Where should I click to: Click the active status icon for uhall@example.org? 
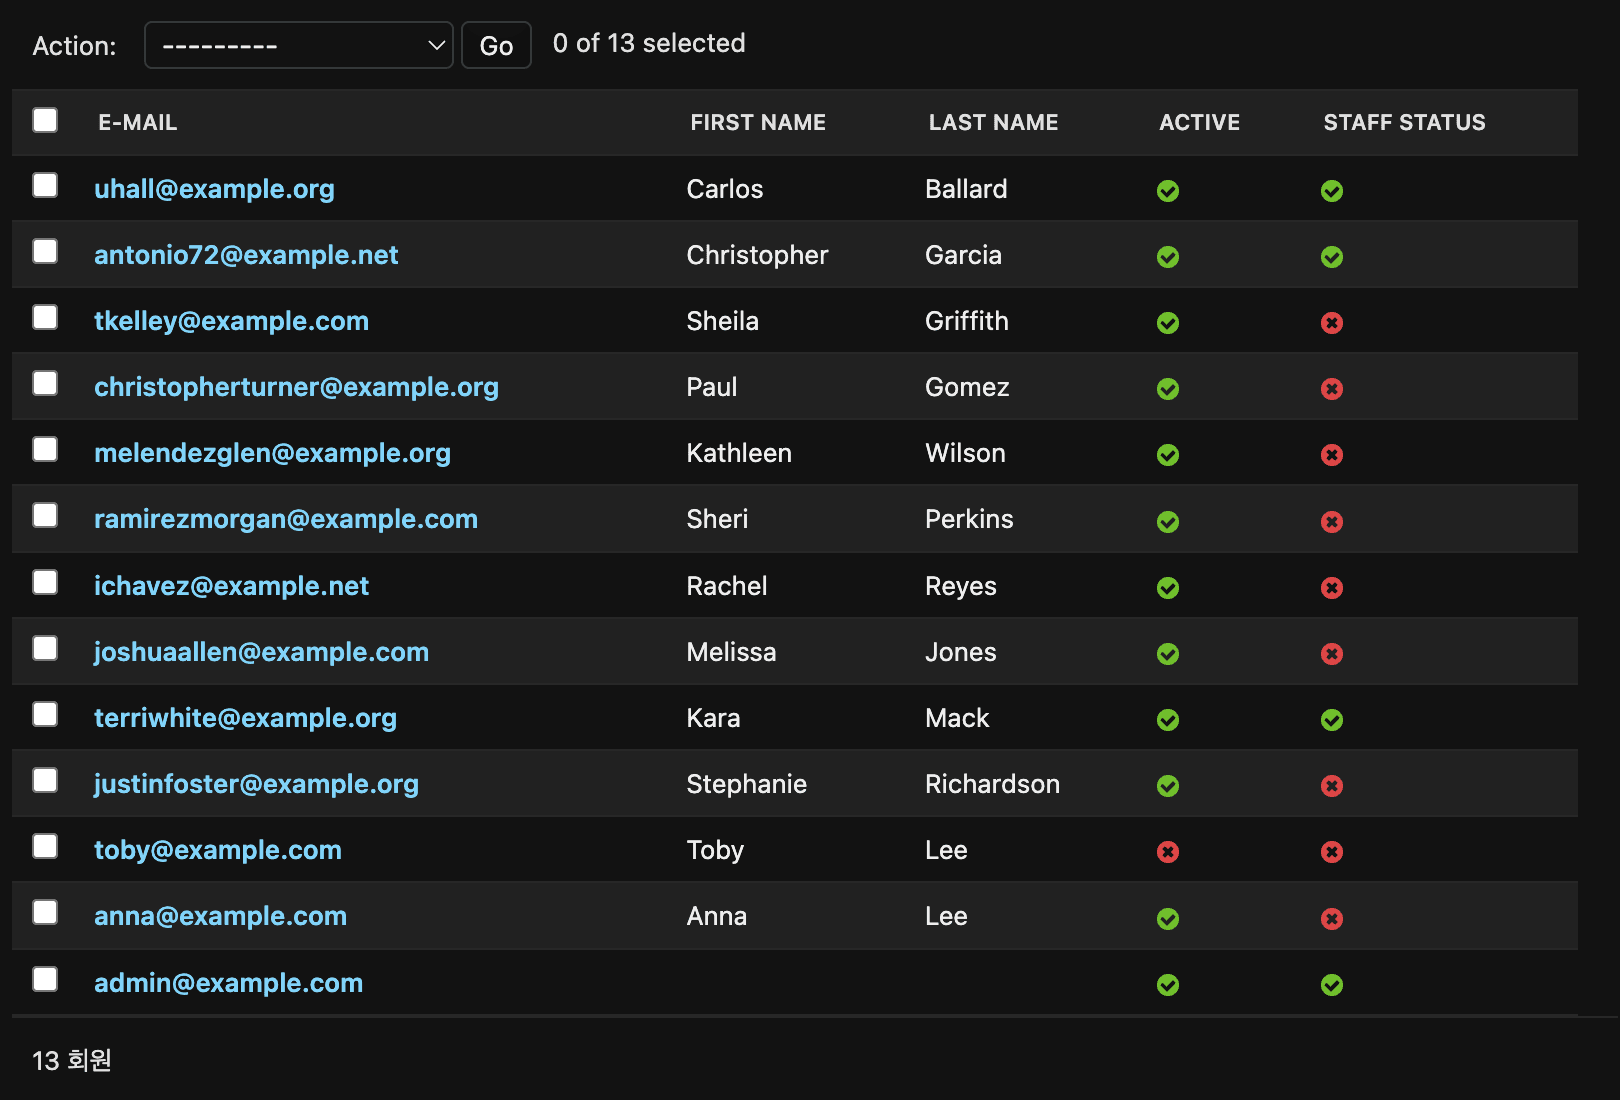click(x=1168, y=191)
